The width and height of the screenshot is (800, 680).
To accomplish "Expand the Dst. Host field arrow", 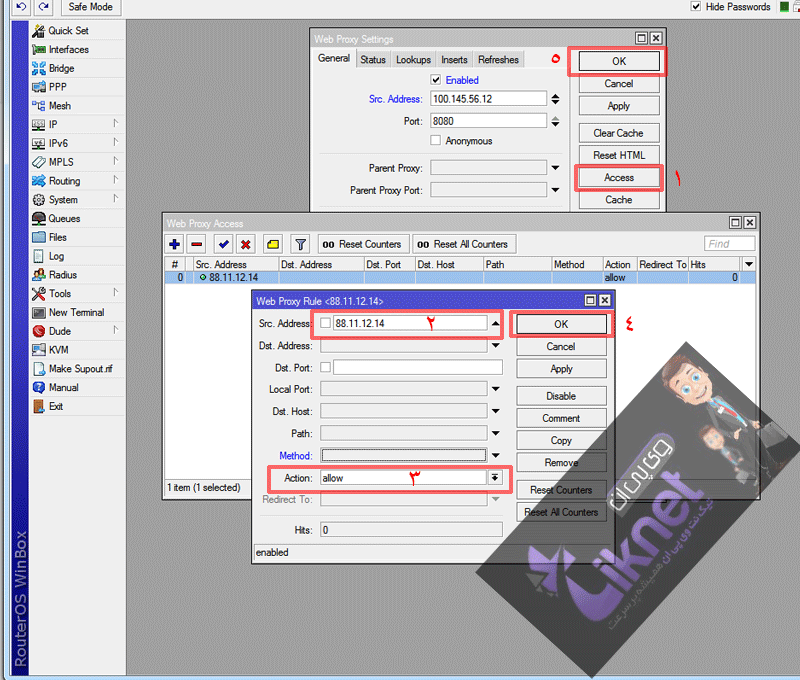I will pyautogui.click(x=494, y=411).
